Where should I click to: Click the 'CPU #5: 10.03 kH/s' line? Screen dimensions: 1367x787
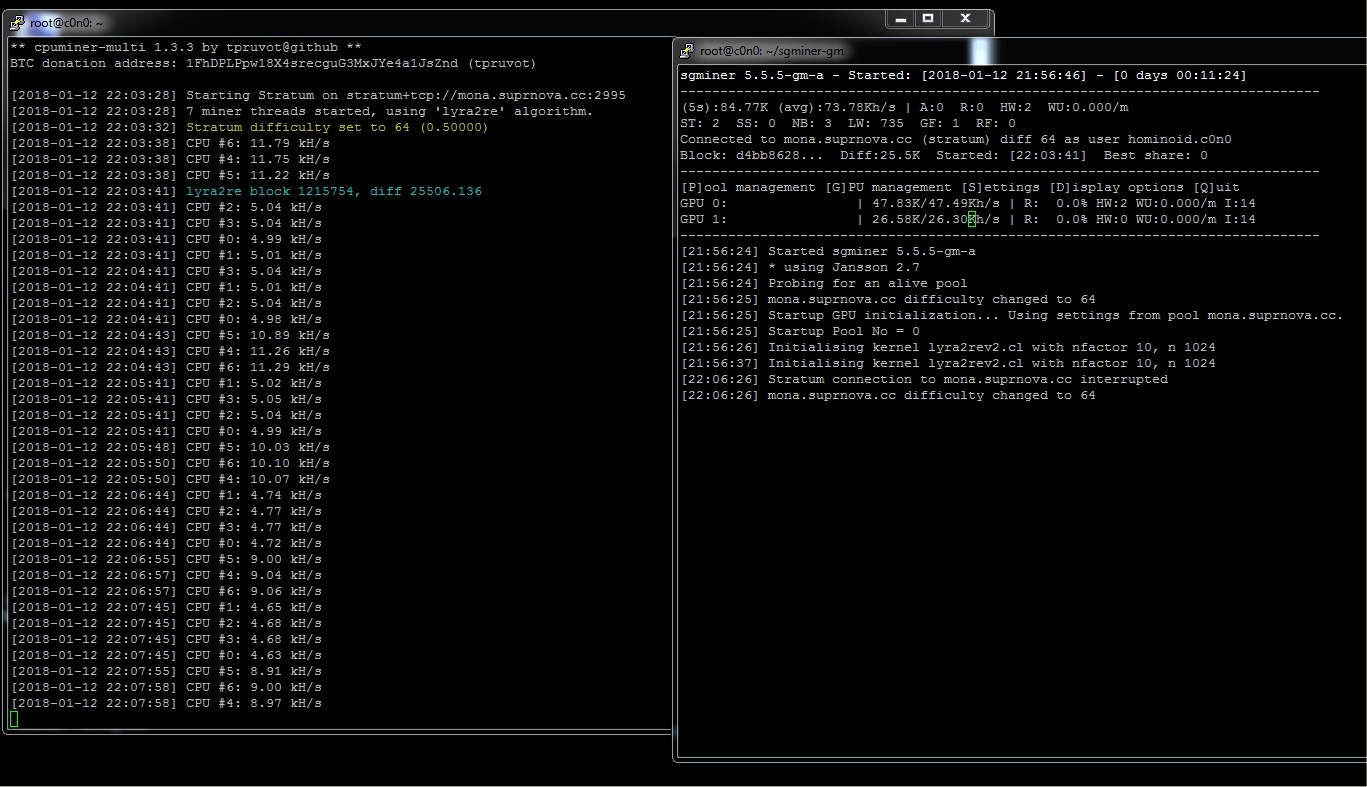pos(170,447)
